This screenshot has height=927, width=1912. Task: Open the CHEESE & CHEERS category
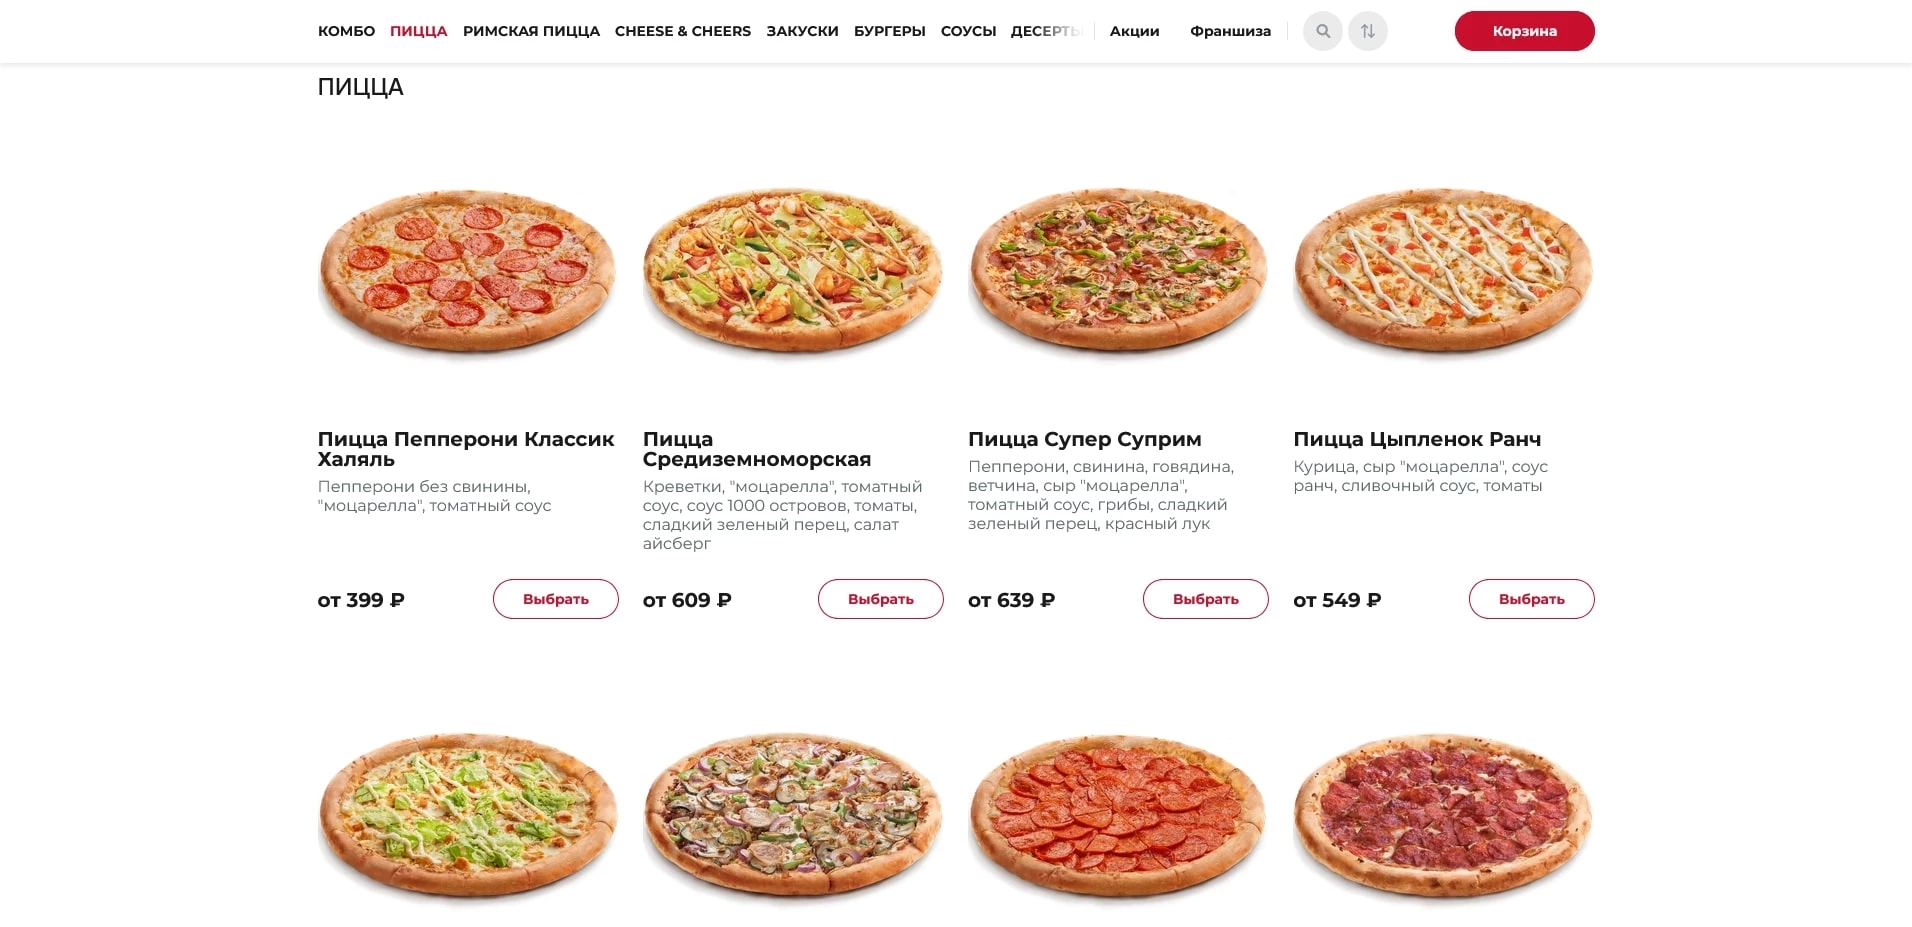coord(682,31)
